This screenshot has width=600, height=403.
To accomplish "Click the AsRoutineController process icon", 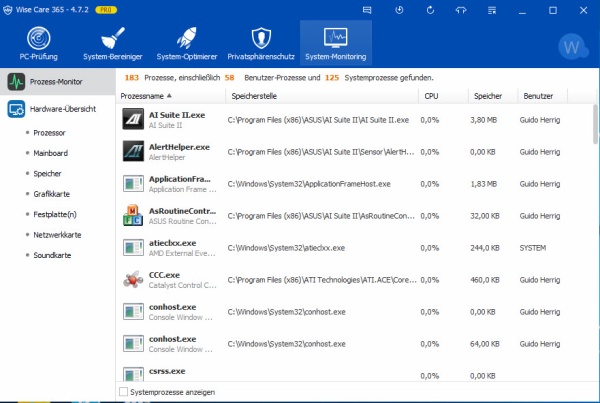I will (x=133, y=215).
